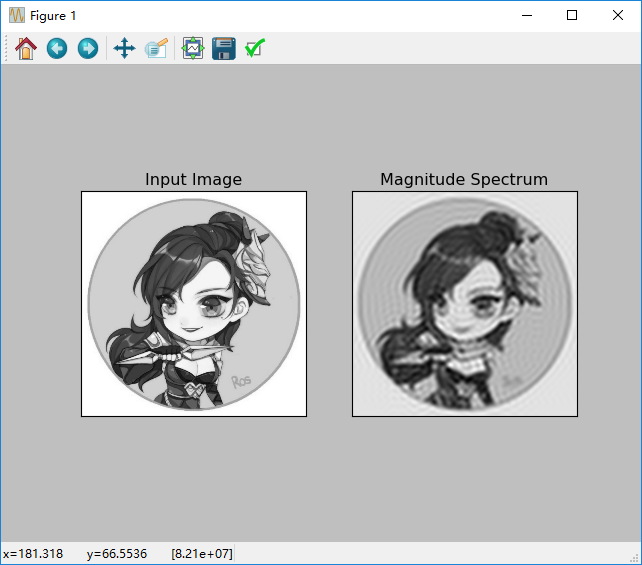Image resolution: width=642 pixels, height=565 pixels.
Task: Go back to previous view
Action: (57, 48)
